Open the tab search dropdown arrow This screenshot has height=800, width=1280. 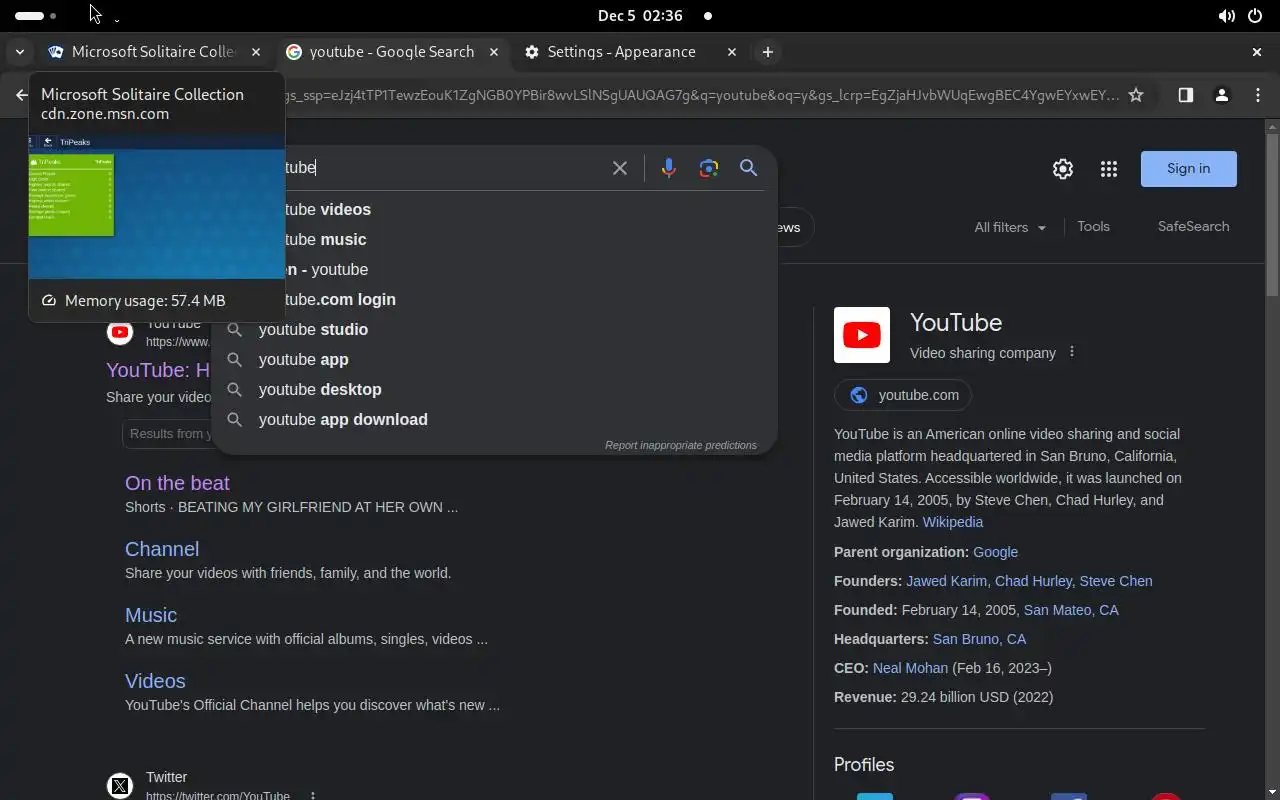pos(19,52)
